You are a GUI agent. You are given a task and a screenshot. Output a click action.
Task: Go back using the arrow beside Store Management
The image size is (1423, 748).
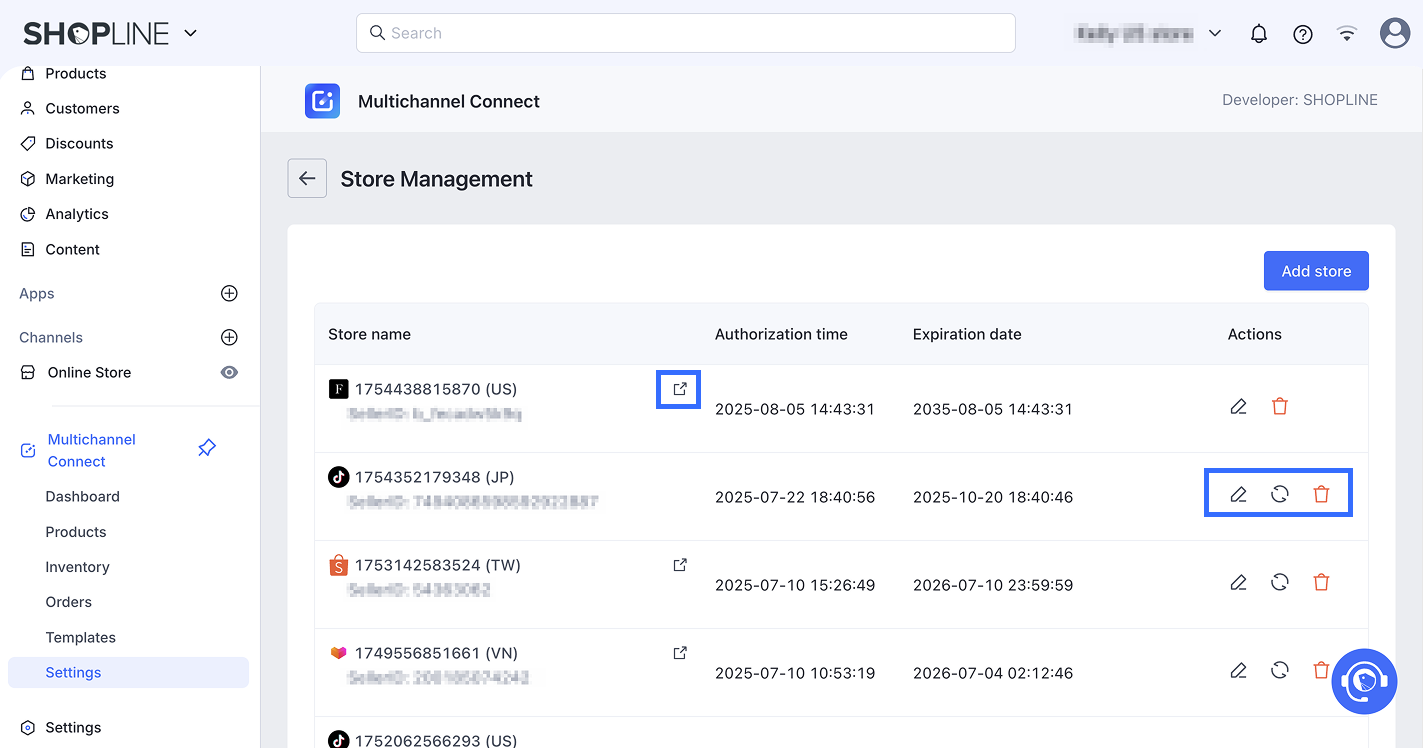pos(307,178)
